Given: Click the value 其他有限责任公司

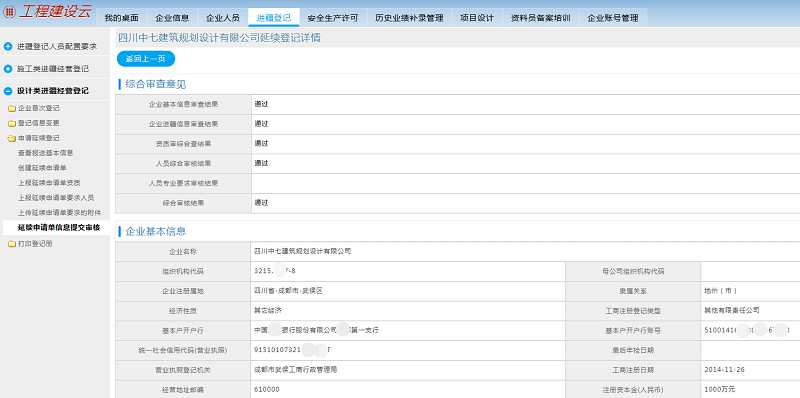Looking at the screenshot, I should 732,310.
